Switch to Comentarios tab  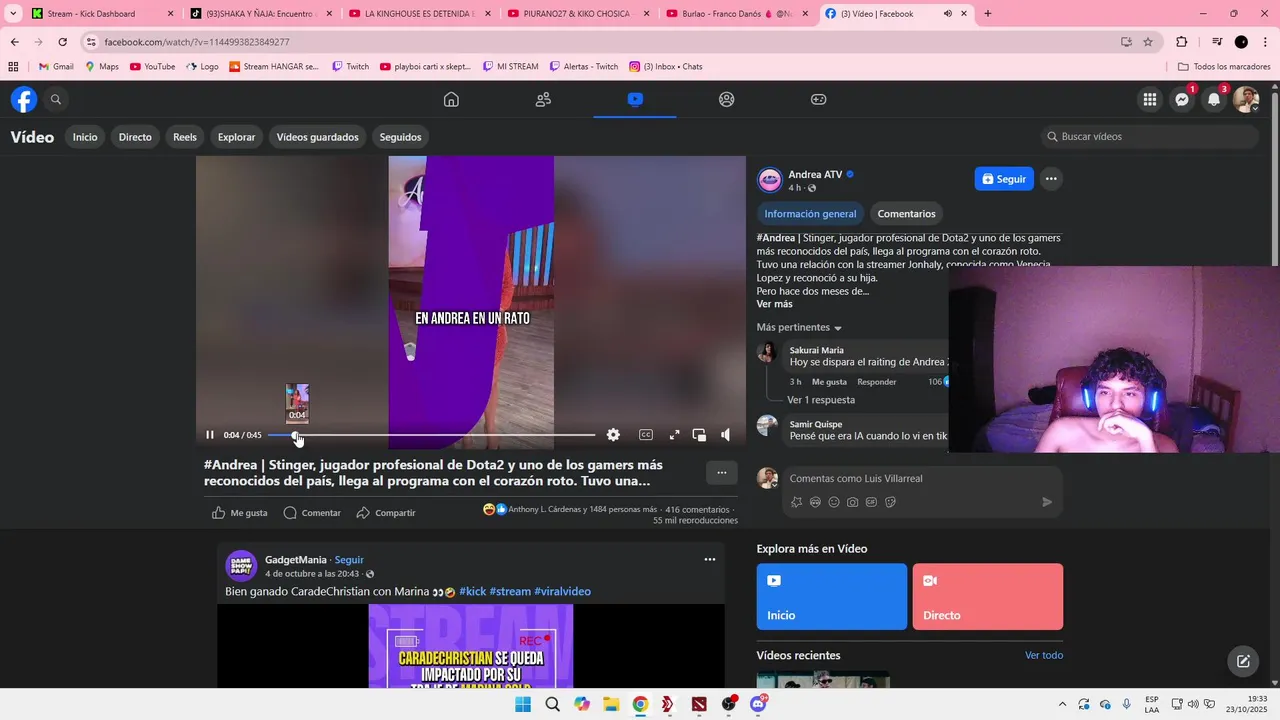click(906, 214)
